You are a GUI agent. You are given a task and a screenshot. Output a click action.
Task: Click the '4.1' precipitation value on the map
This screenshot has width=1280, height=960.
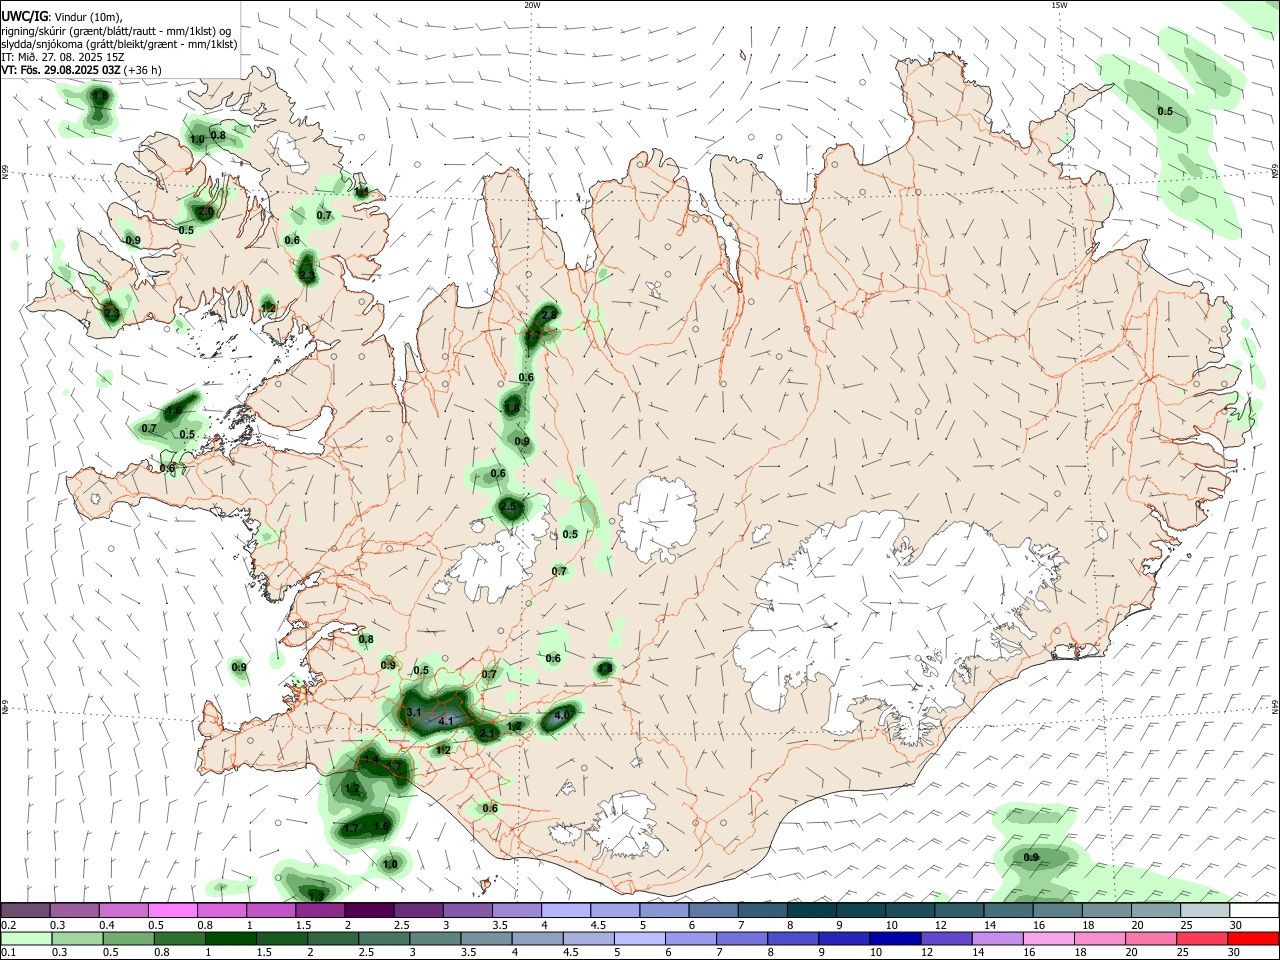(446, 721)
